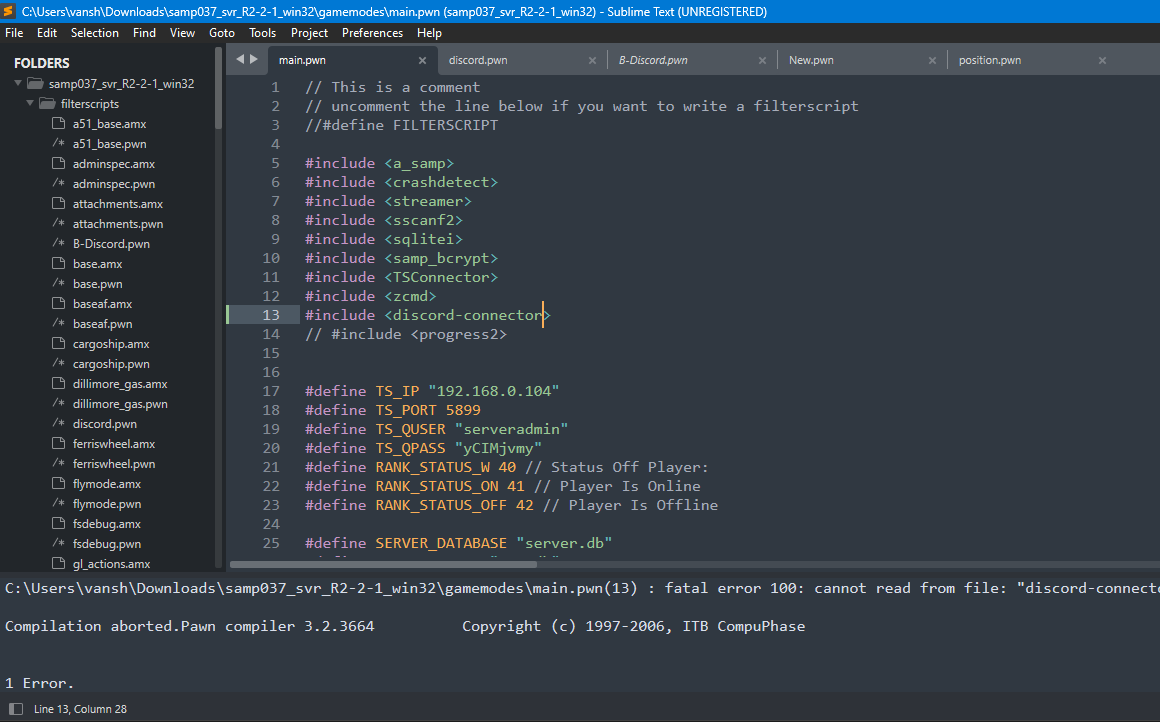The width and height of the screenshot is (1160, 722).
Task: Open the Selection menu
Action: click(95, 33)
